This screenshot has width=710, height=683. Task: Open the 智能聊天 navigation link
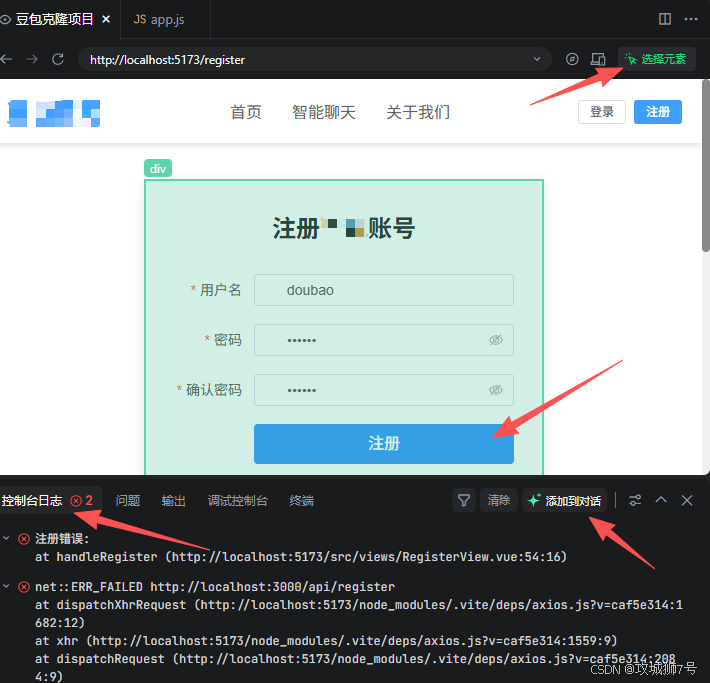coord(324,112)
